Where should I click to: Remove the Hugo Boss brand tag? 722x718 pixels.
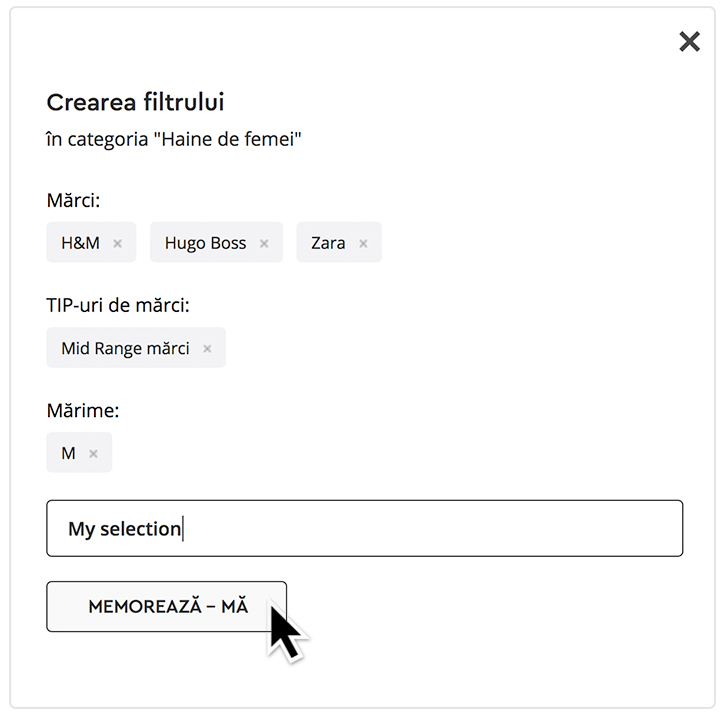point(264,243)
